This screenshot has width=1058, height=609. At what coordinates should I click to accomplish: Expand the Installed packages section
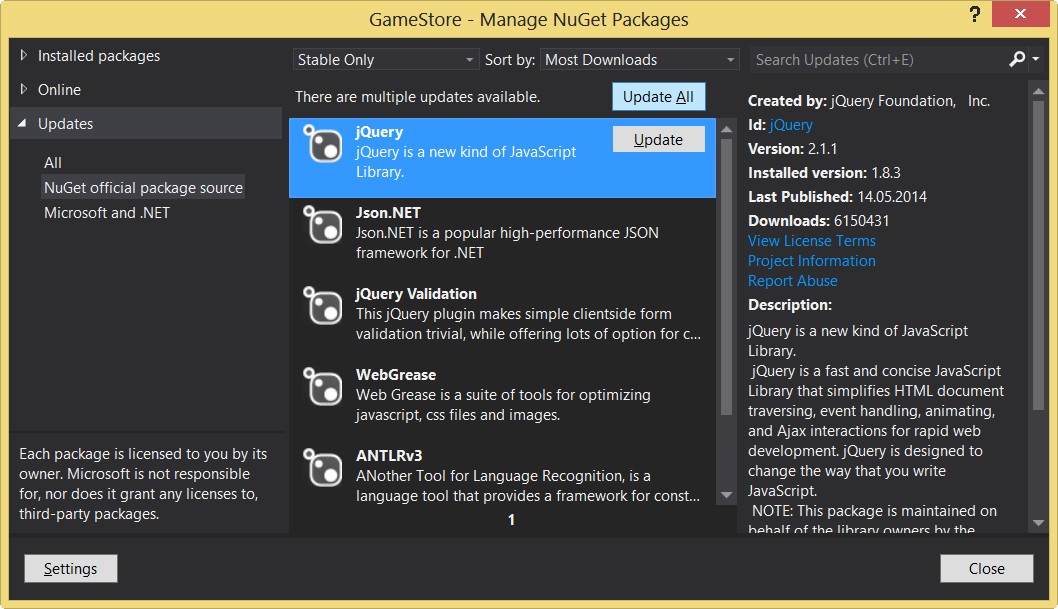(24, 55)
